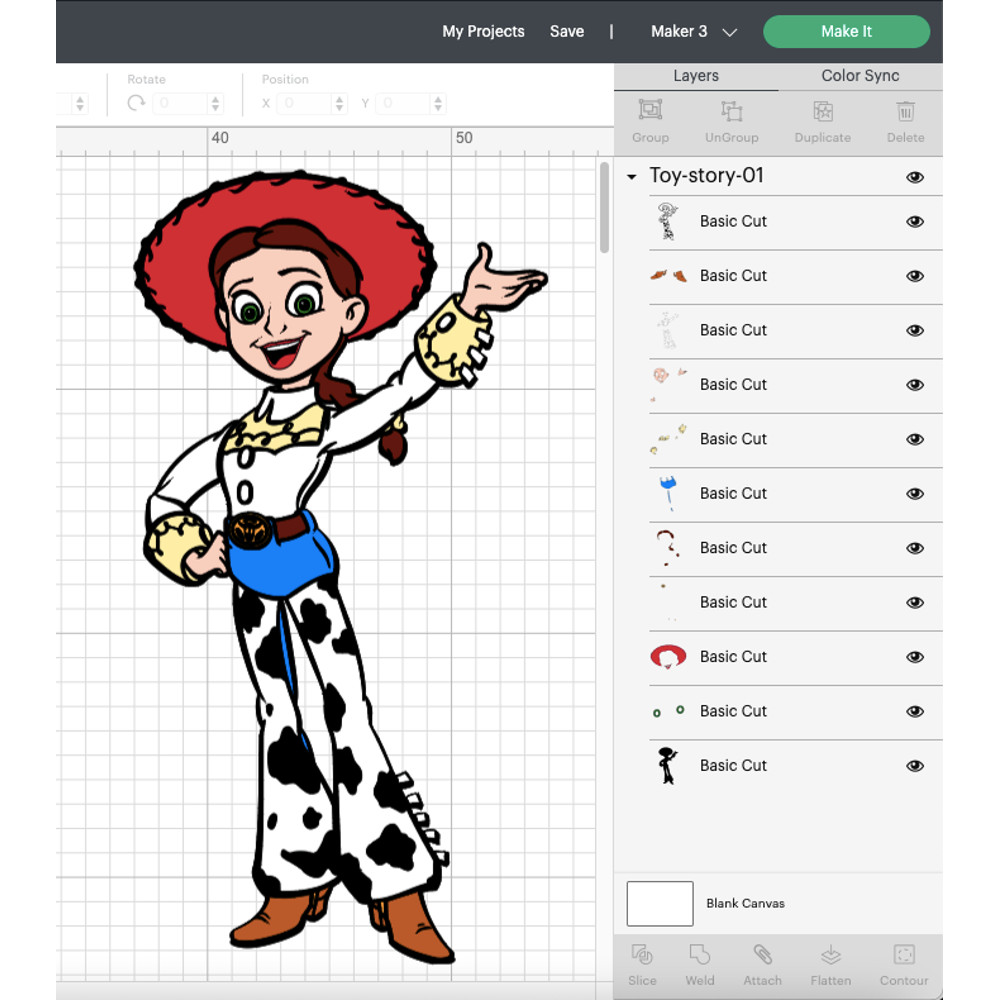Hide the blue sash Basic Cut layer
The image size is (1000, 1000).
coord(915,493)
